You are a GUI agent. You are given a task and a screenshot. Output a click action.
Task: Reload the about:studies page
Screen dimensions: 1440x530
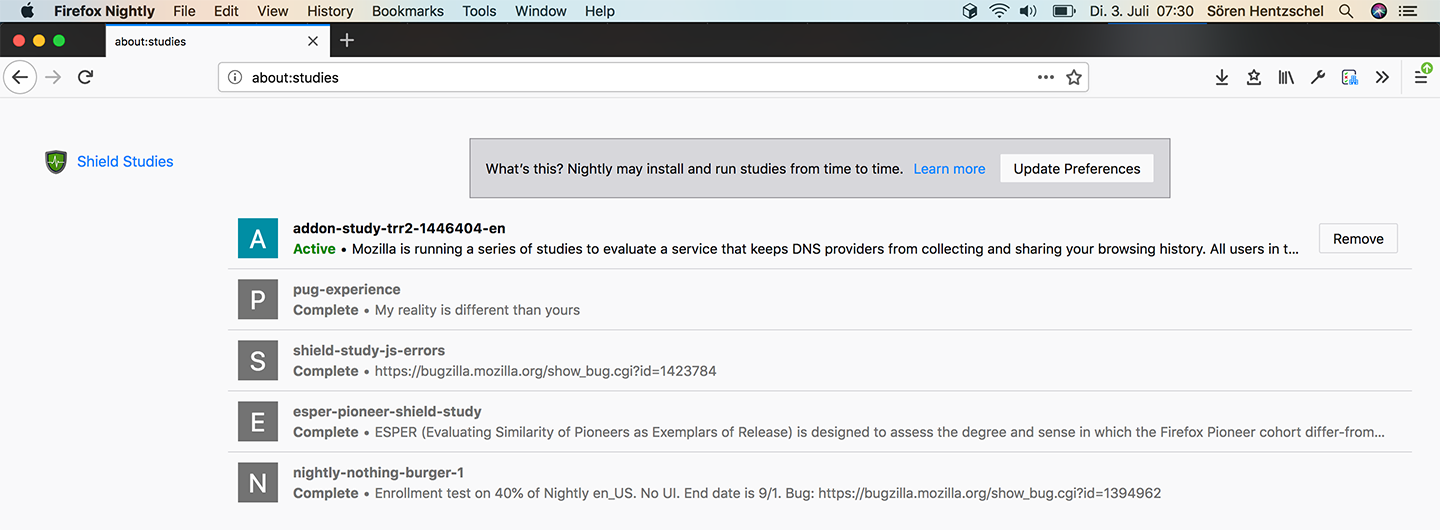coord(86,77)
